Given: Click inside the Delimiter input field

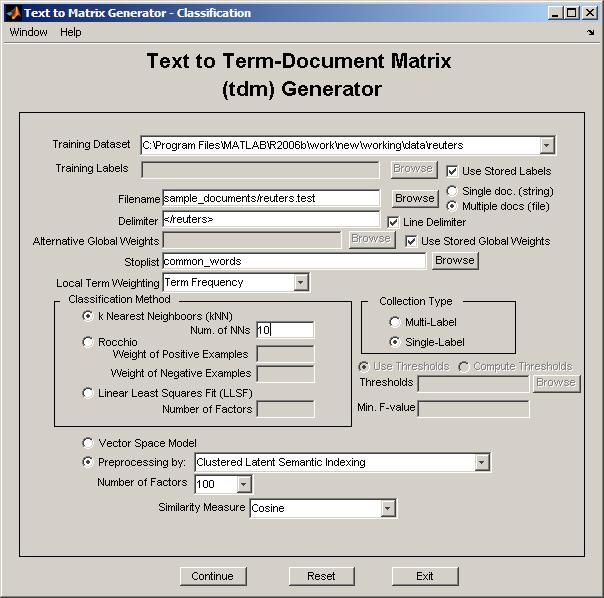Looking at the screenshot, I should (271, 219).
